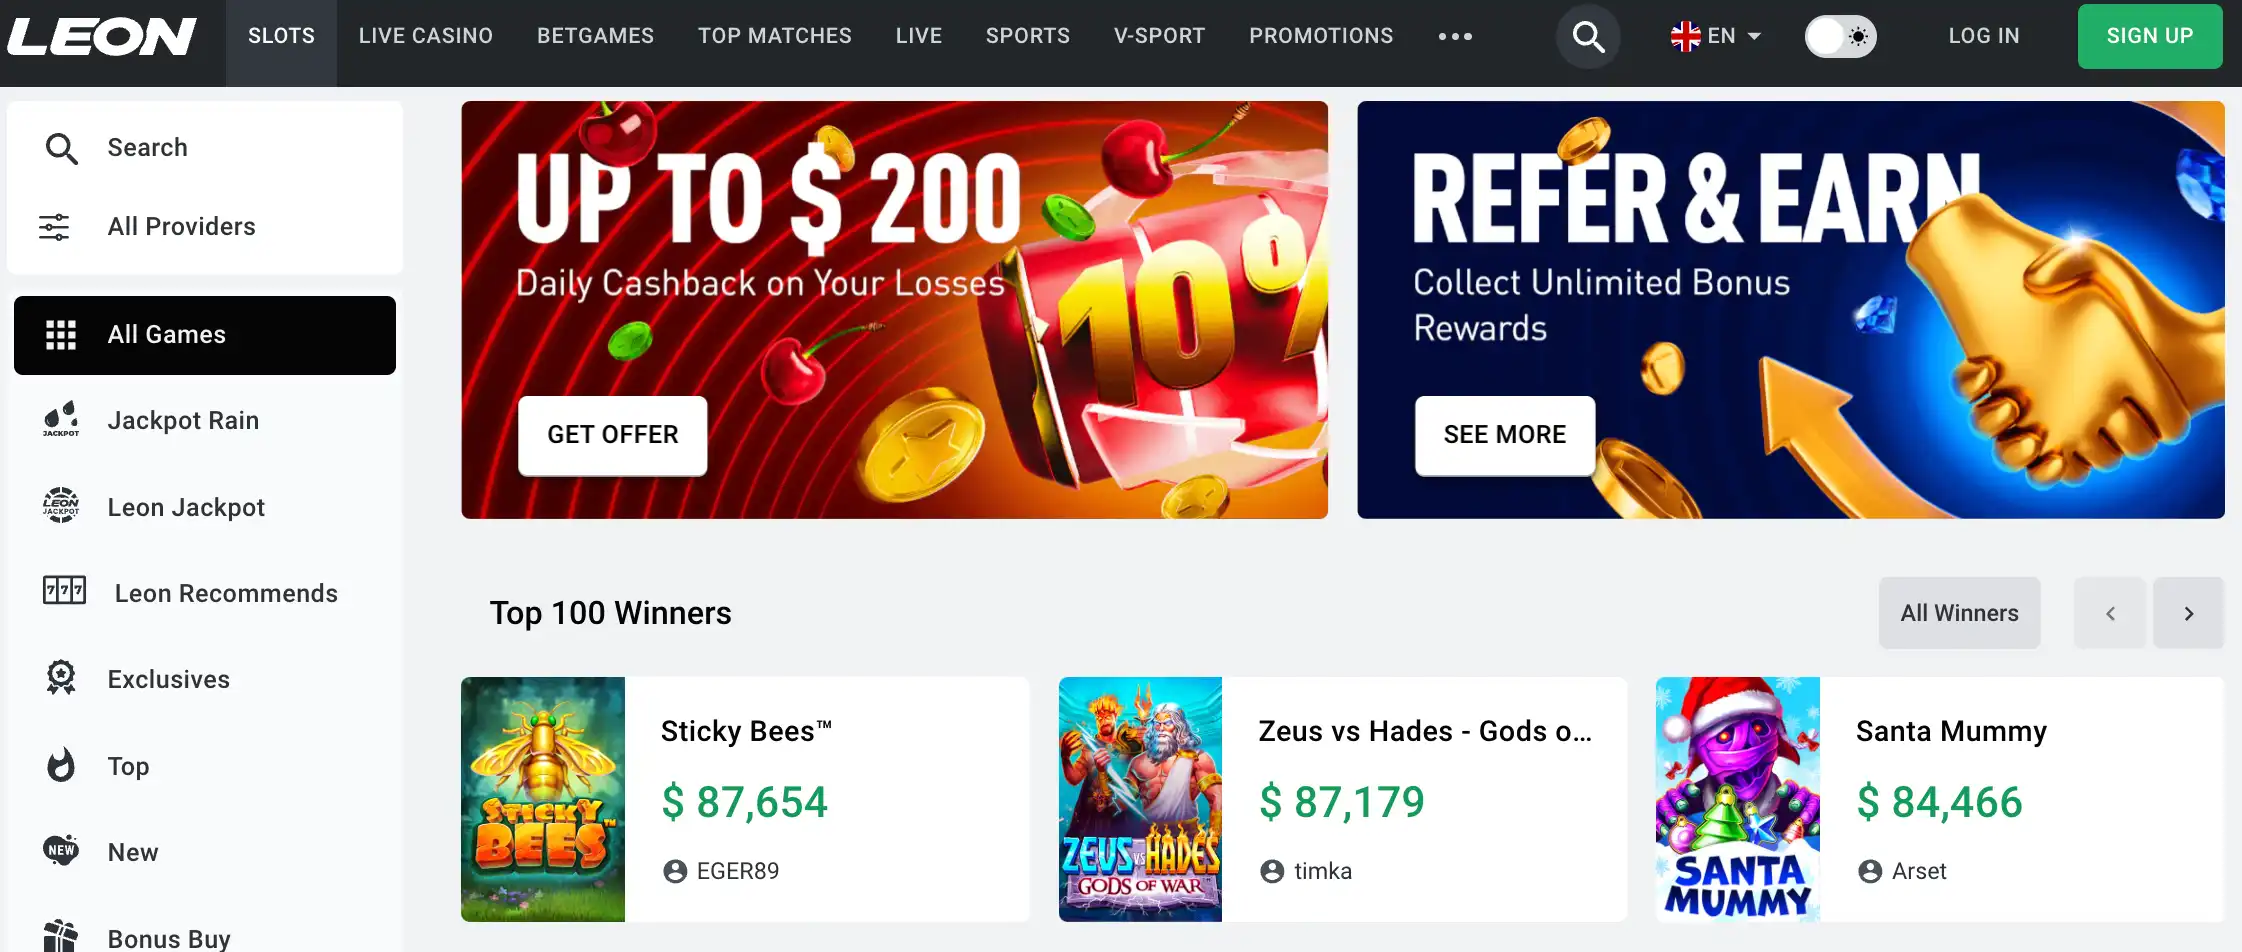Screen dimensions: 2242x952
Task: Click the All Providers filter icon
Action: (x=55, y=227)
